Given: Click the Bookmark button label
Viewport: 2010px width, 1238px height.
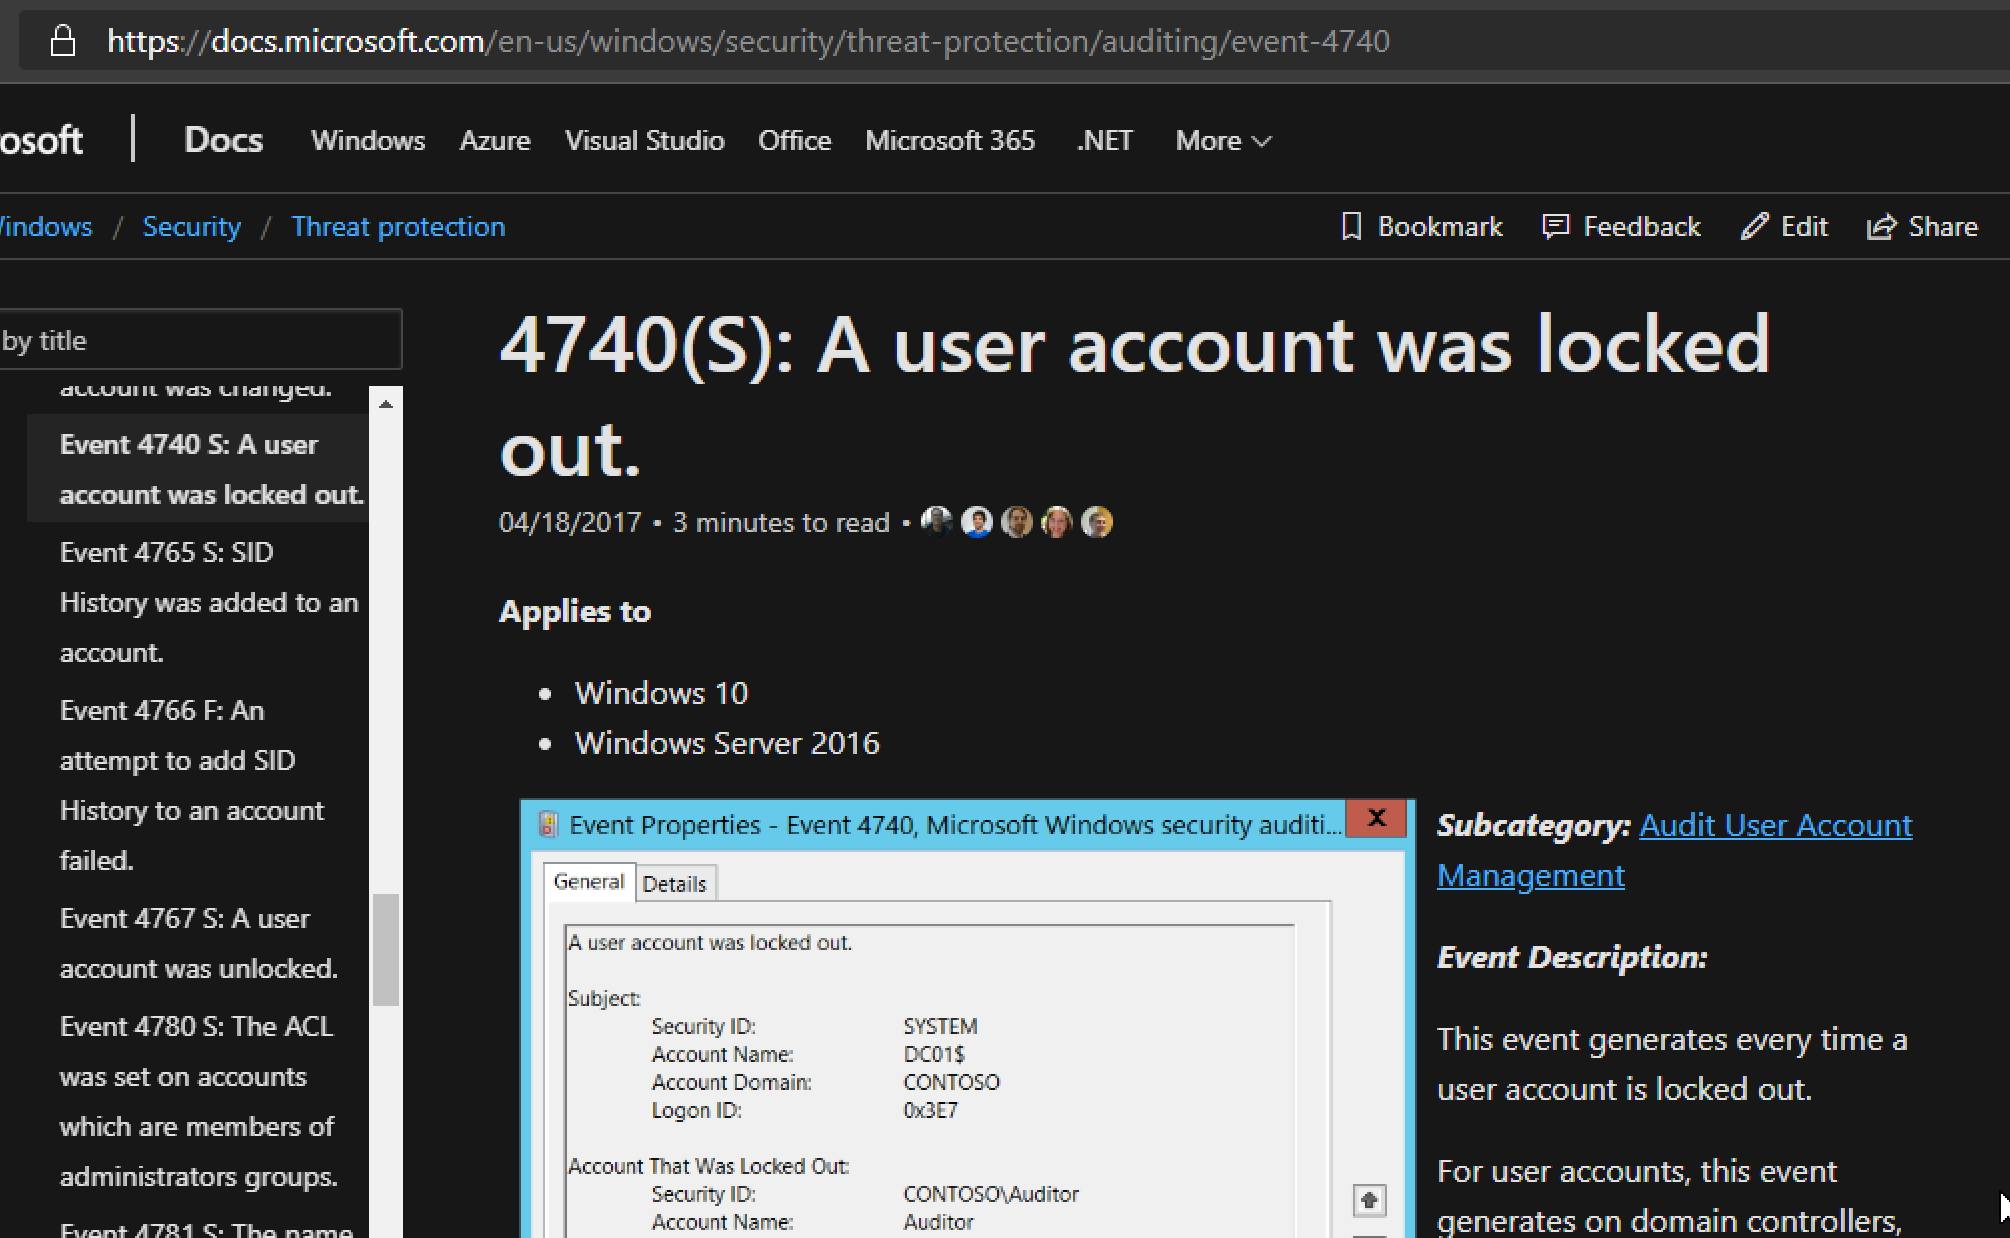Looking at the screenshot, I should [x=1440, y=227].
